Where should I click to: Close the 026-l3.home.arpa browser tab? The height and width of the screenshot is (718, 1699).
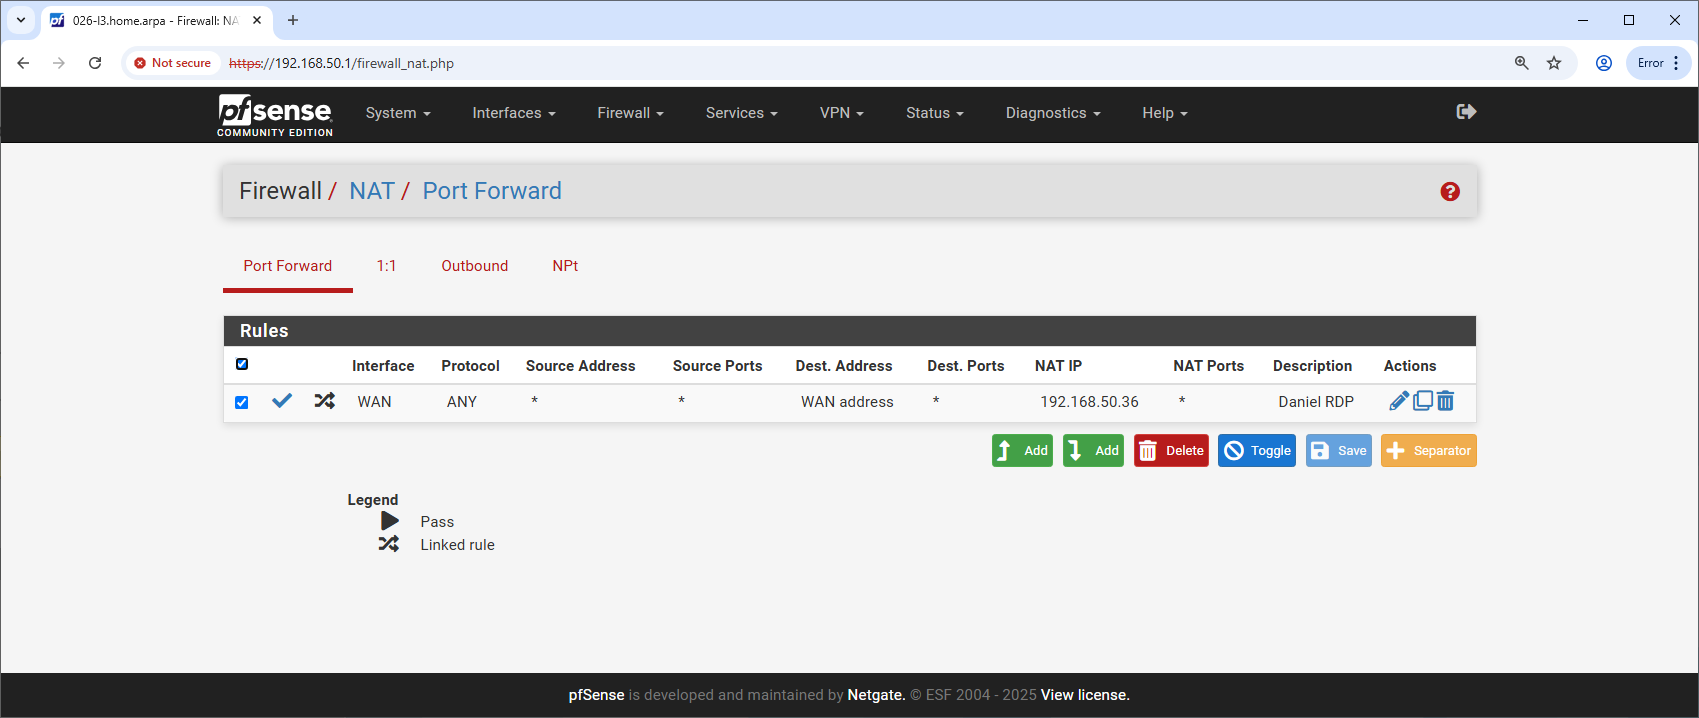click(257, 20)
